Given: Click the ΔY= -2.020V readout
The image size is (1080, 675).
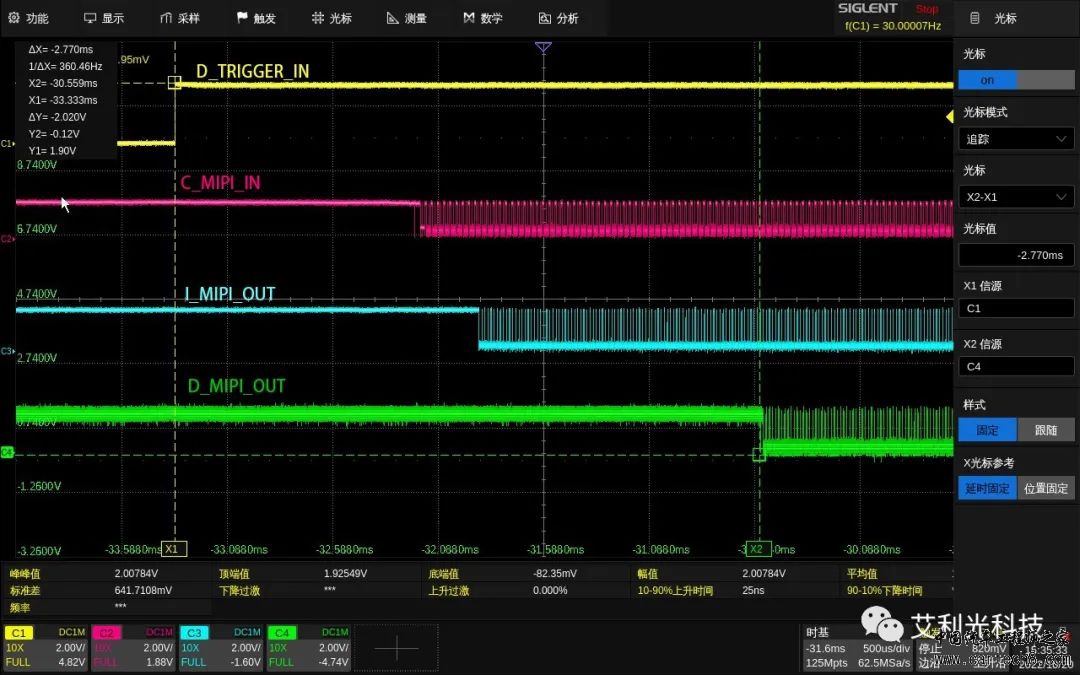Looking at the screenshot, I should coord(57,117).
